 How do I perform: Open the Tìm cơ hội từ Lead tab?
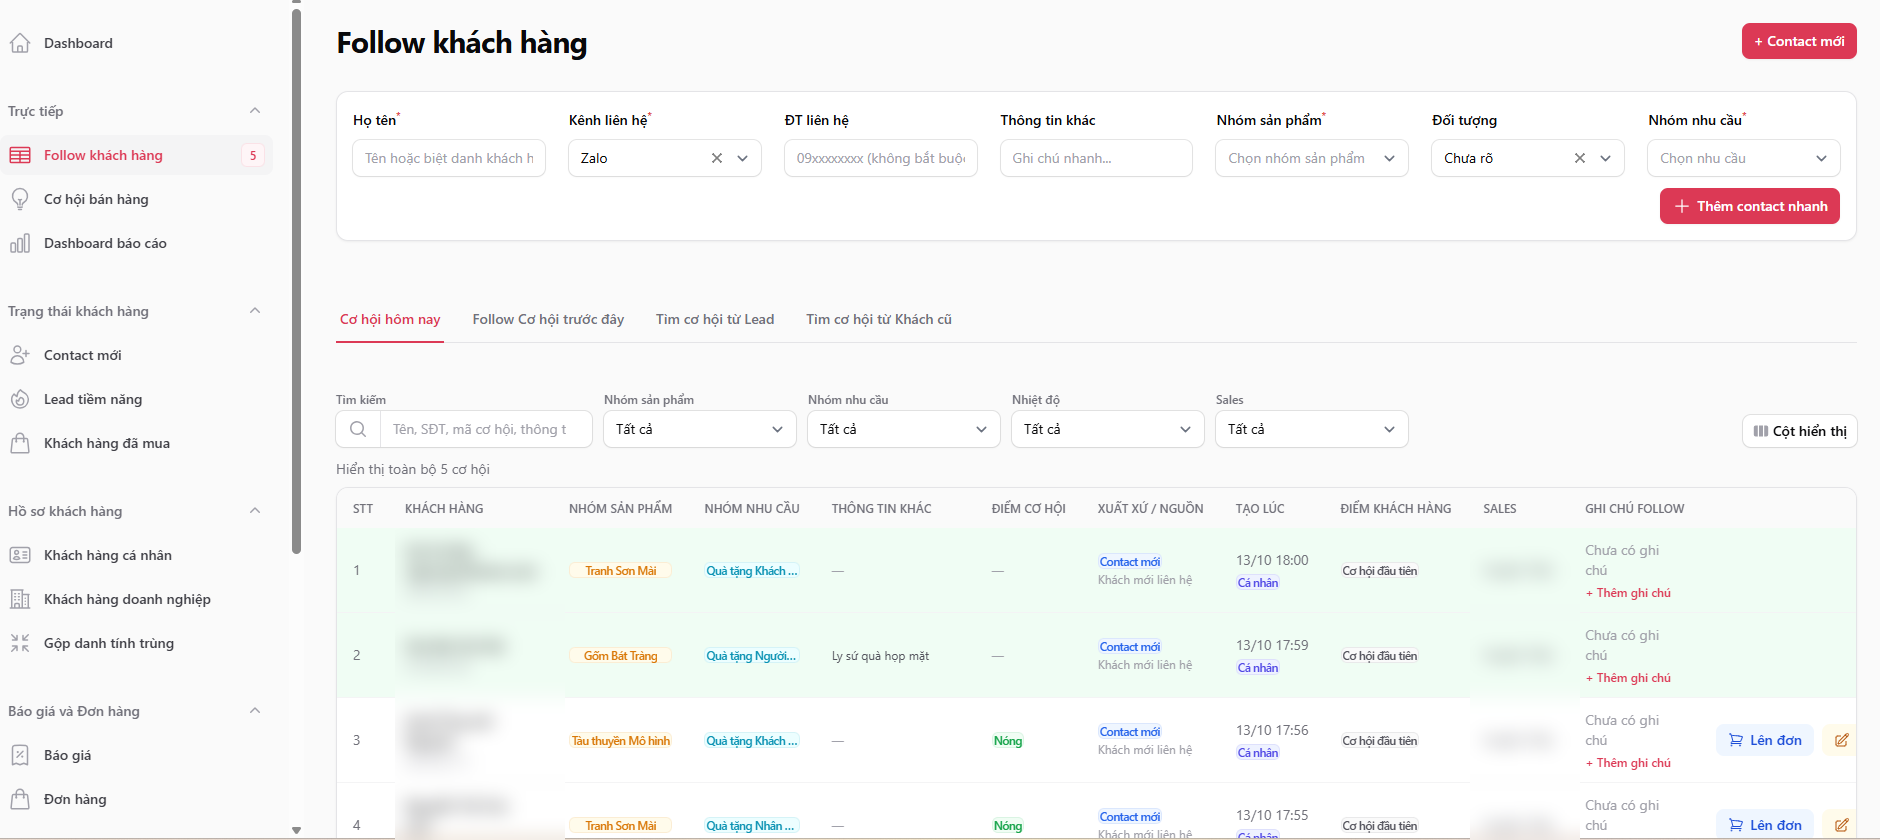(715, 319)
